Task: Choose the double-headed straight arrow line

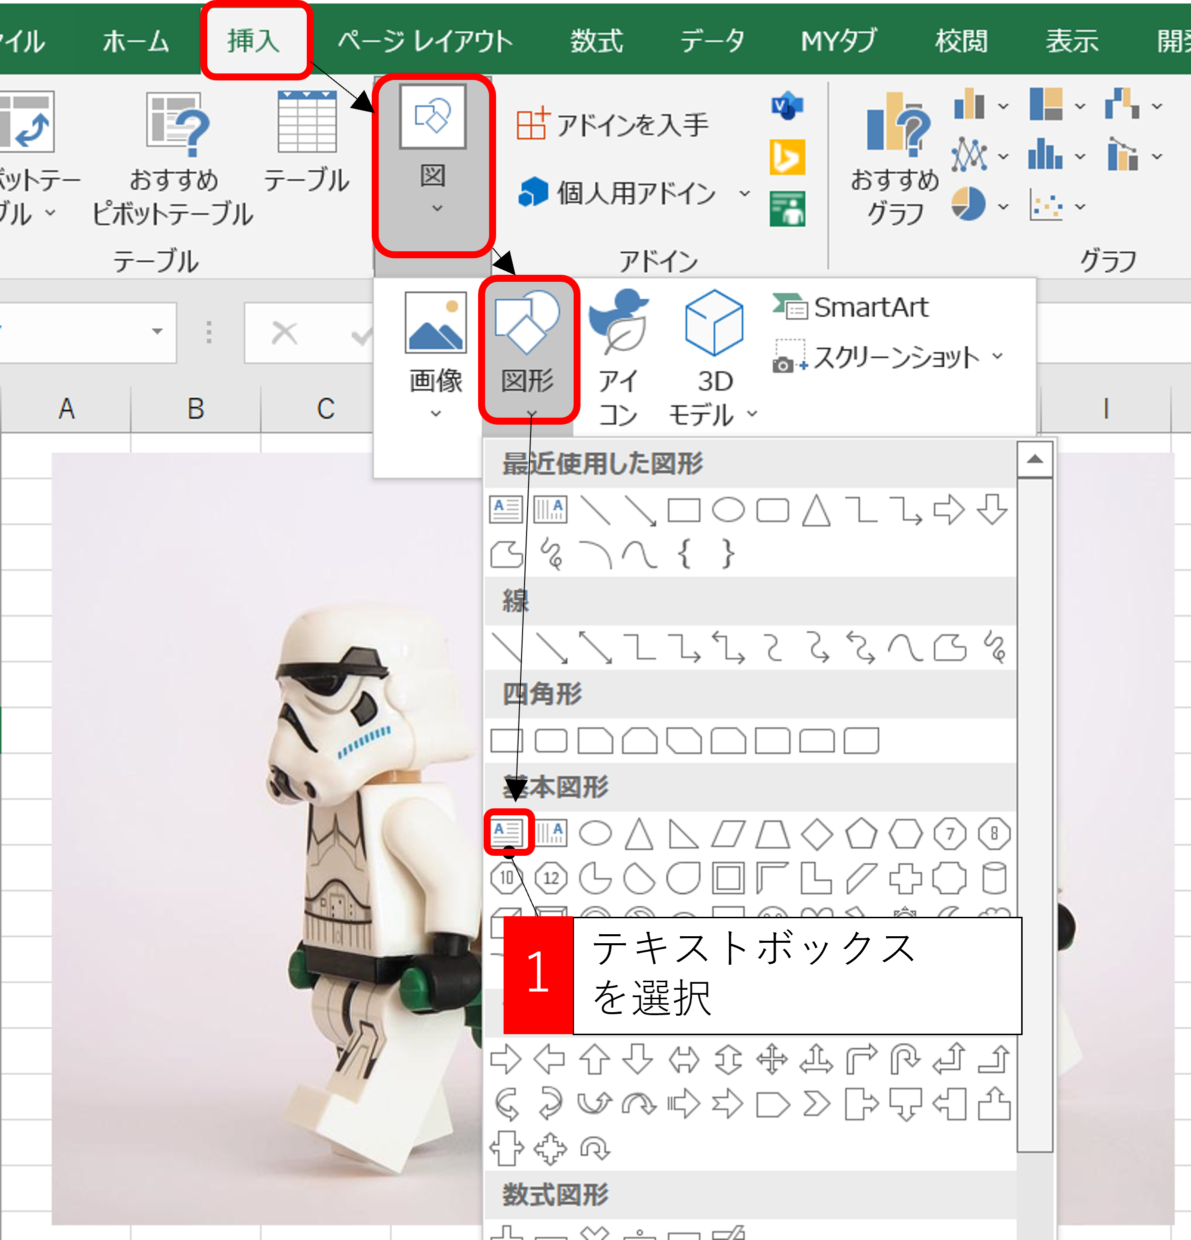Action: coord(595,647)
